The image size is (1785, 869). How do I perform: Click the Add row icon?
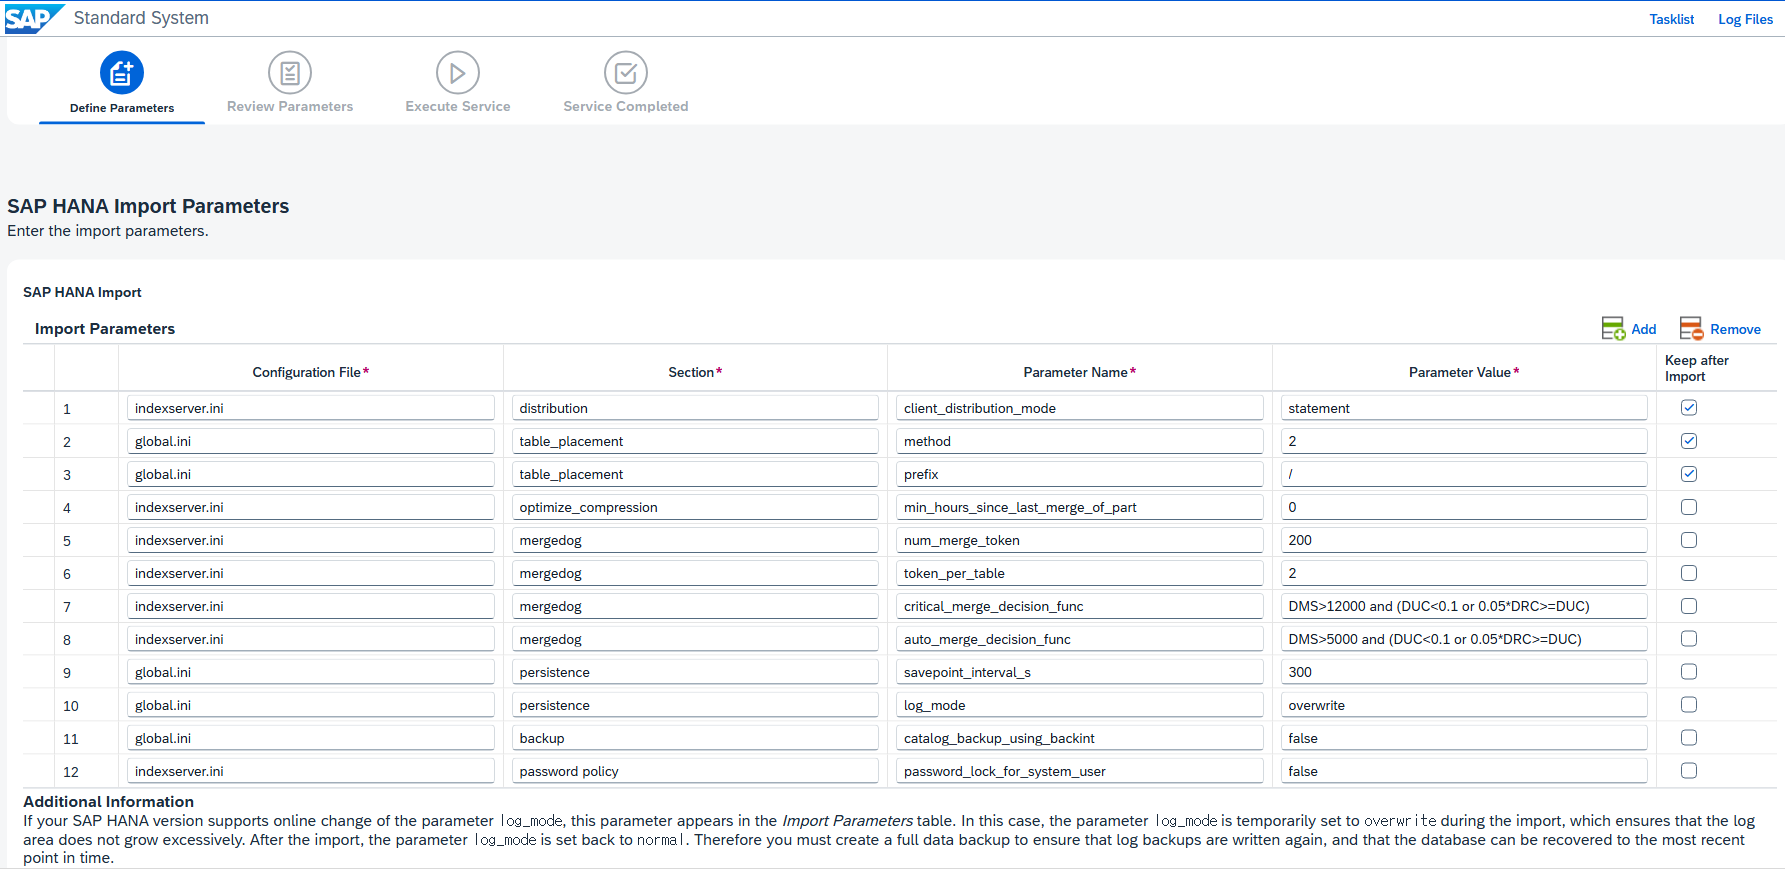point(1613,329)
